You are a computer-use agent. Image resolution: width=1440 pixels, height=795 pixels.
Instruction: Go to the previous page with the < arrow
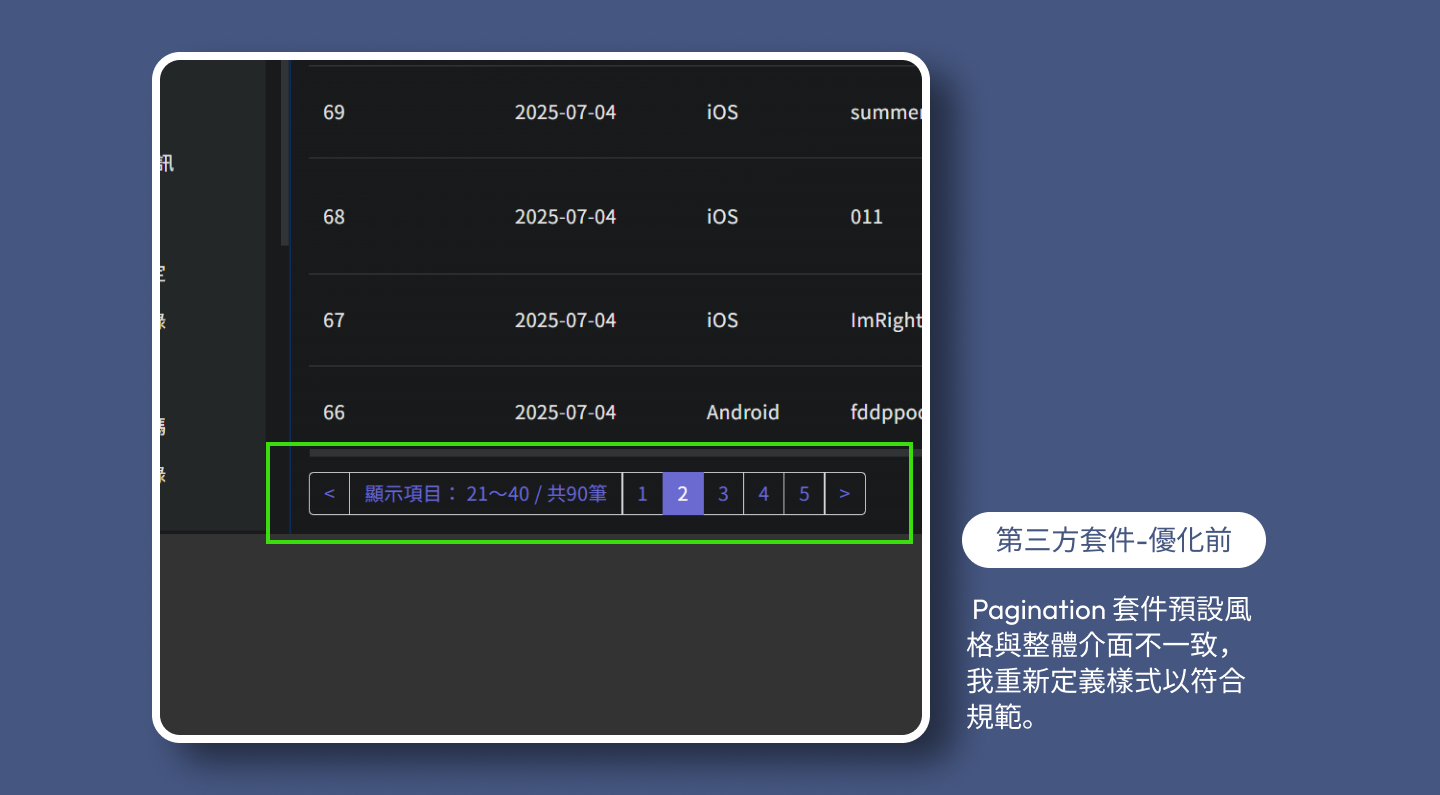[x=329, y=494]
